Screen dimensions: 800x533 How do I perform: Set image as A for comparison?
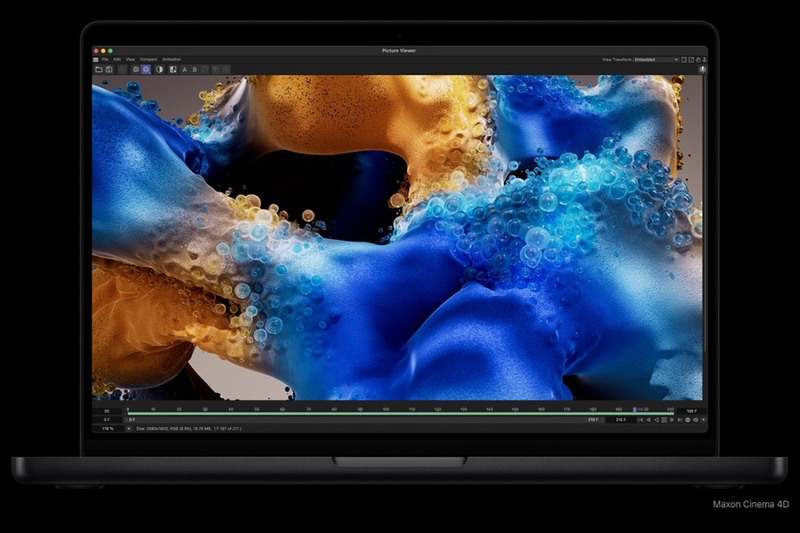pos(184,70)
